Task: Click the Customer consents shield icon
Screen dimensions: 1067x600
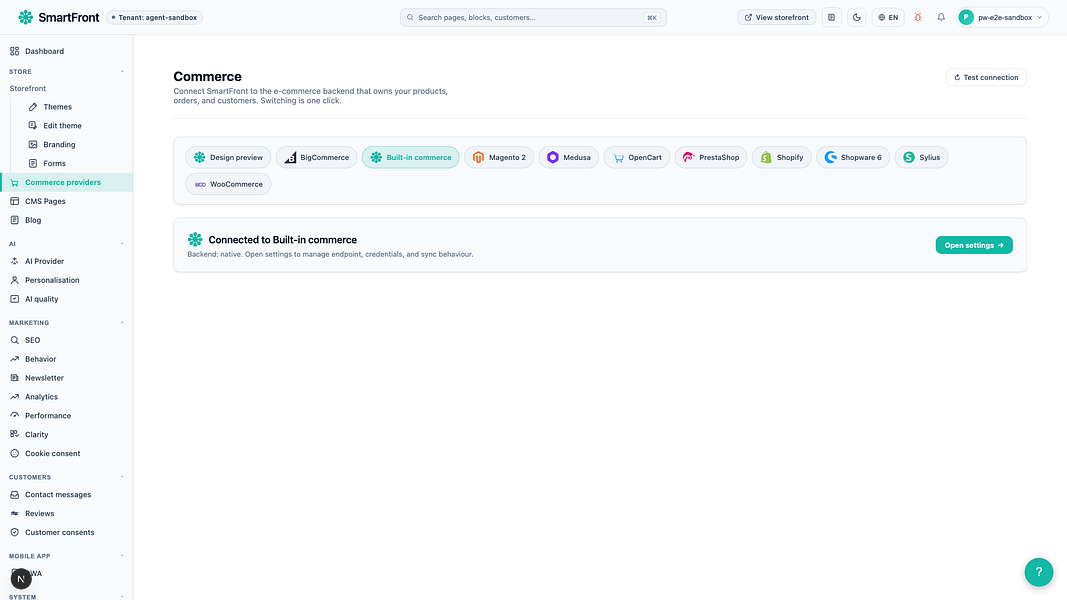Action: [14, 533]
